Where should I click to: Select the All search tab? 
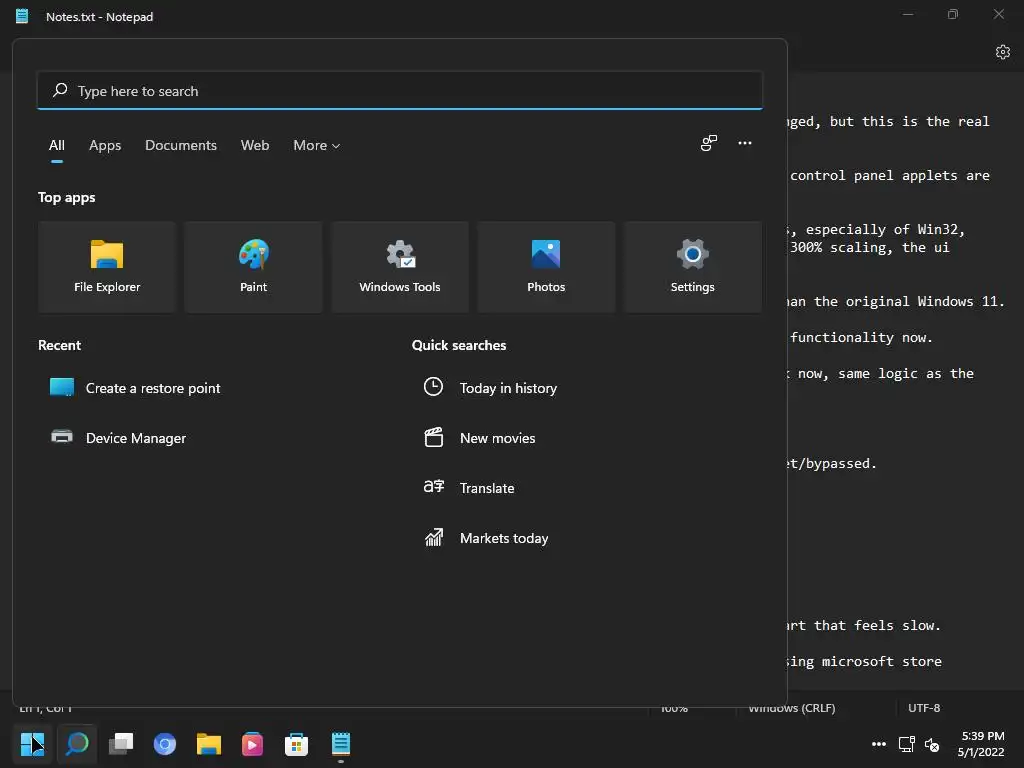57,145
